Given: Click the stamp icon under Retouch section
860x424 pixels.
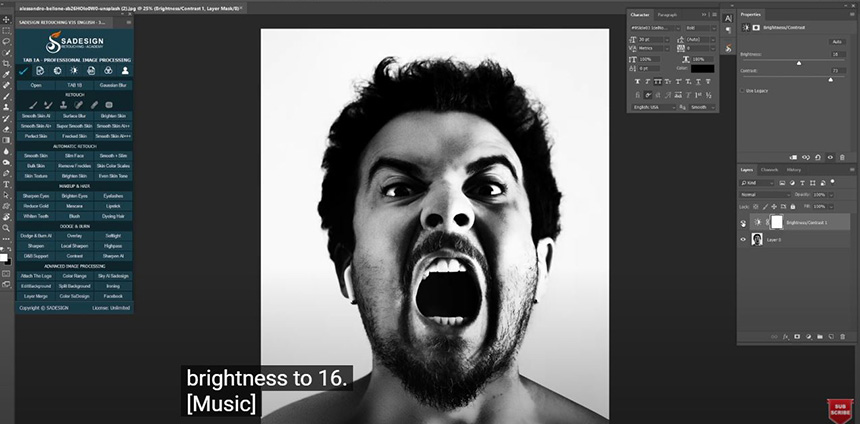Looking at the screenshot, I should click(64, 105).
